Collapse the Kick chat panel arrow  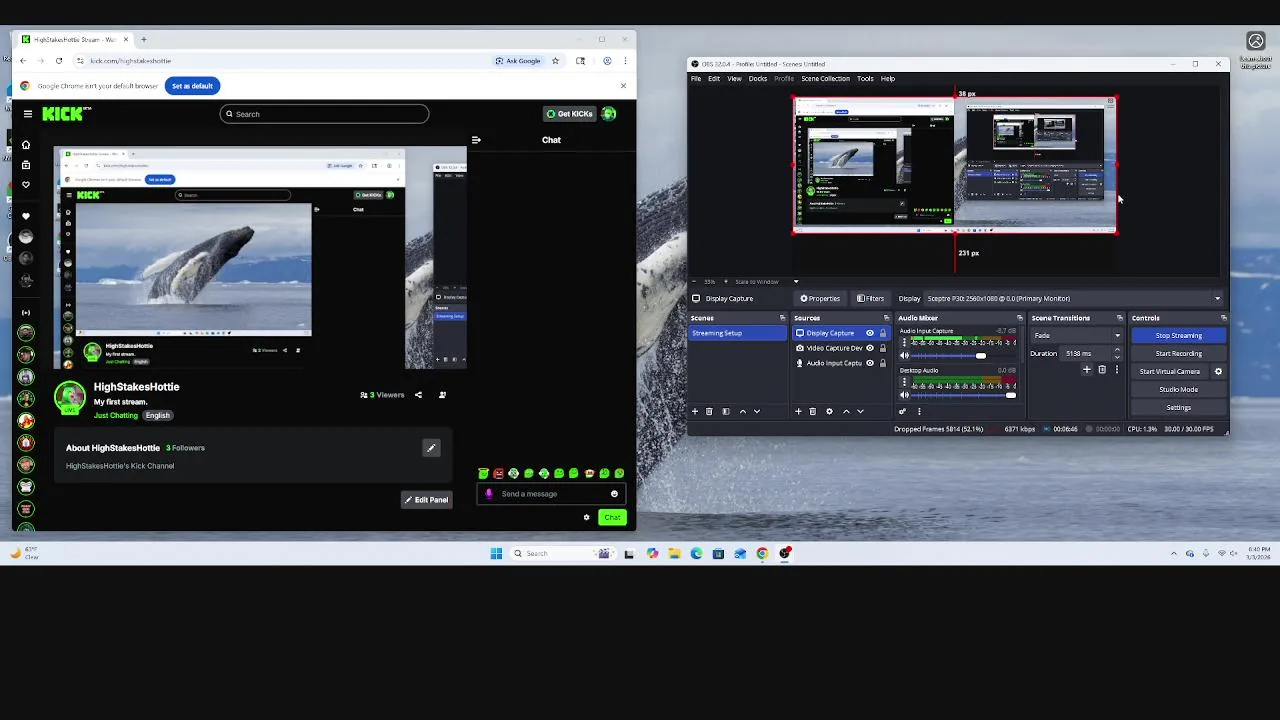(476, 140)
